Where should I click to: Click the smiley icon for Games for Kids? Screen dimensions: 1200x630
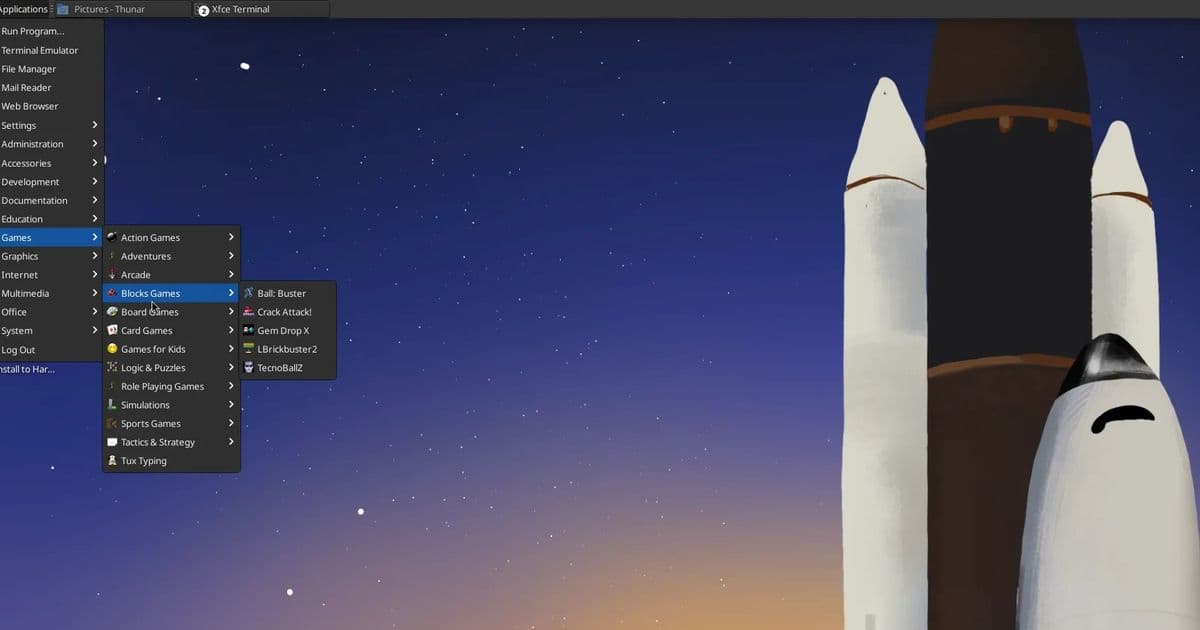(112, 349)
